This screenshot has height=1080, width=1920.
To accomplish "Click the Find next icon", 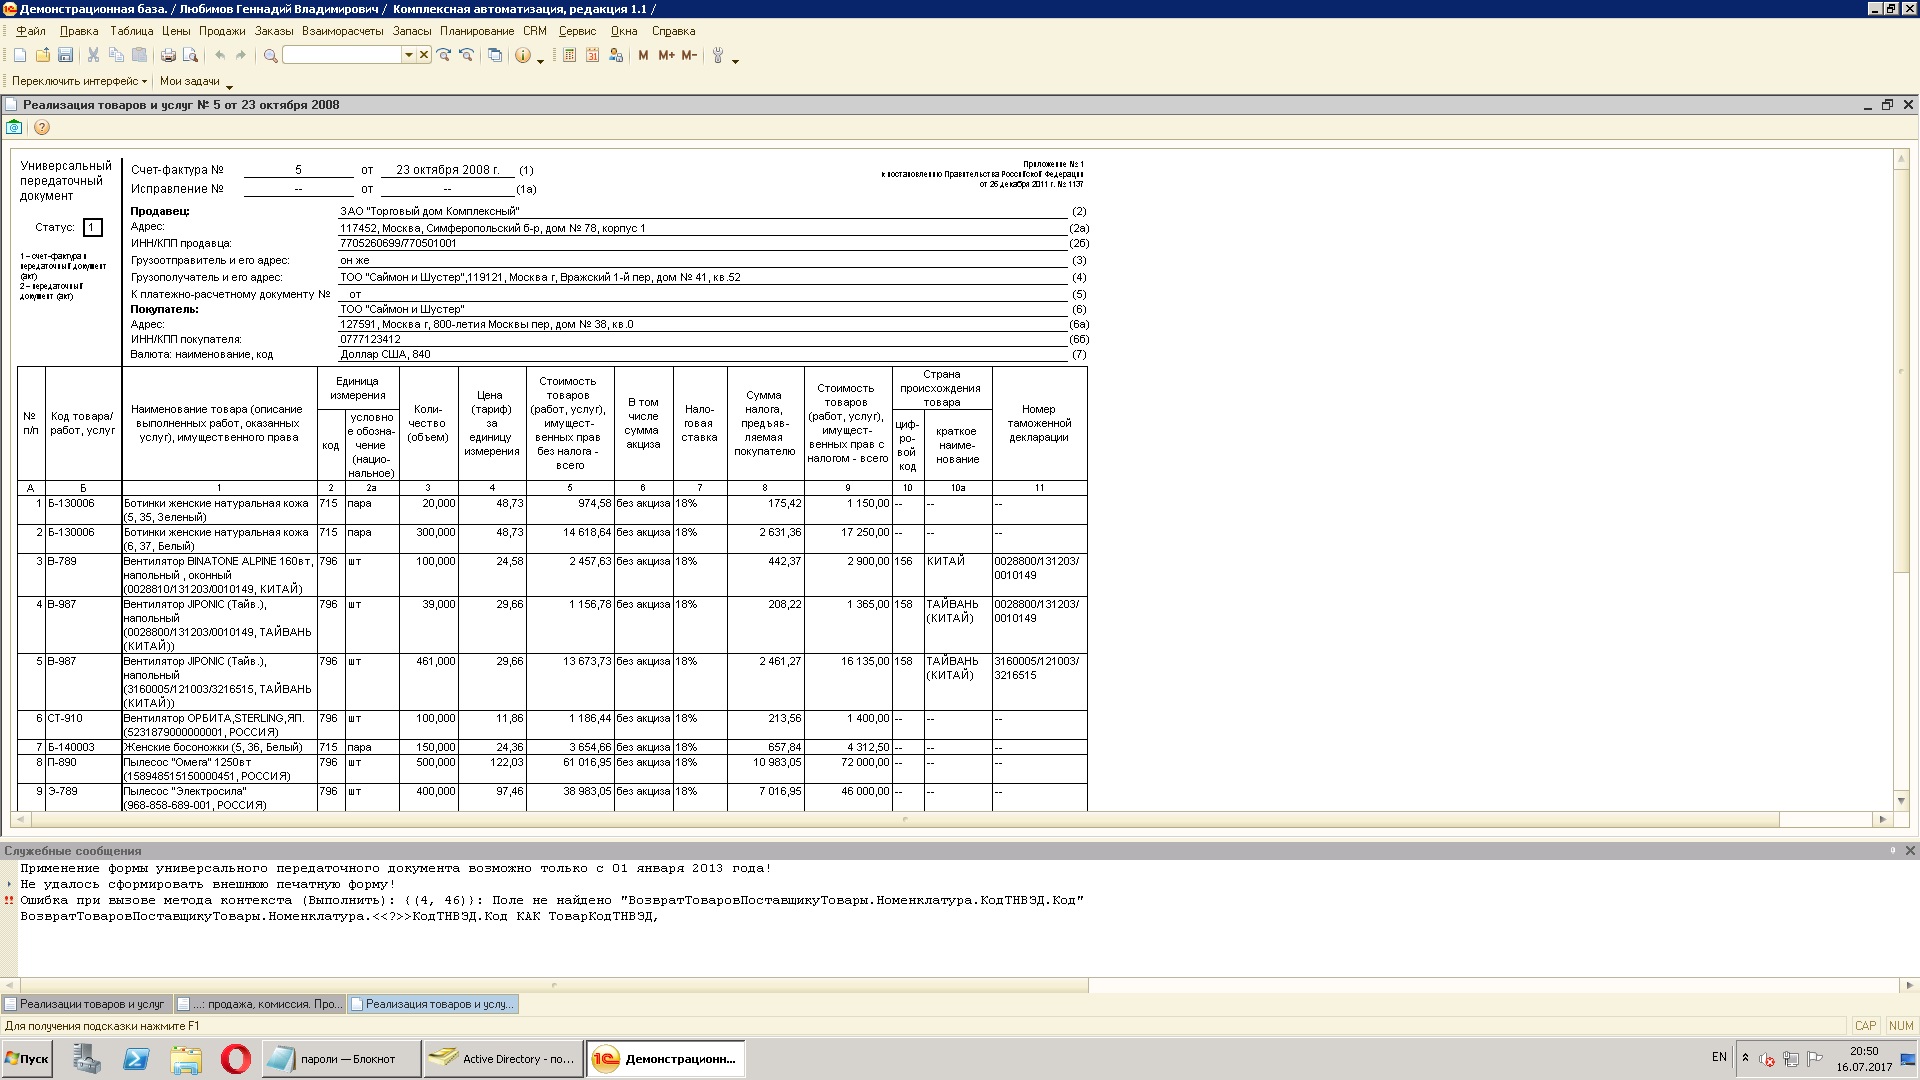I will (x=444, y=56).
